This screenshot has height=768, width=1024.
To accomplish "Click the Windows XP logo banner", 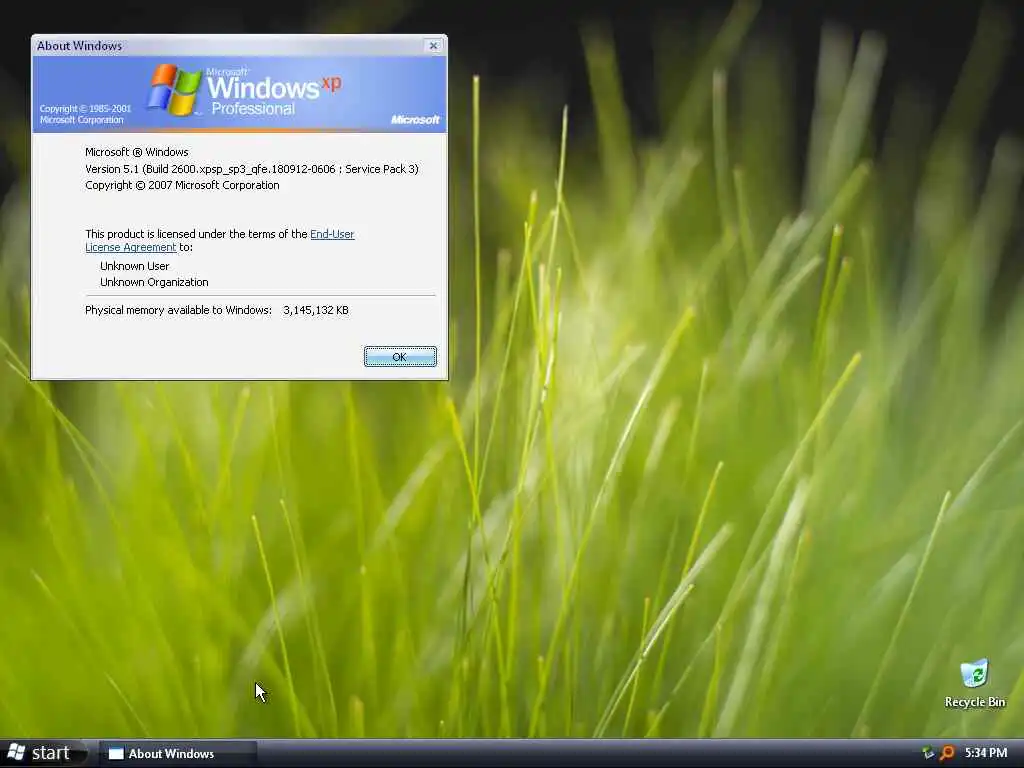I will (x=240, y=94).
